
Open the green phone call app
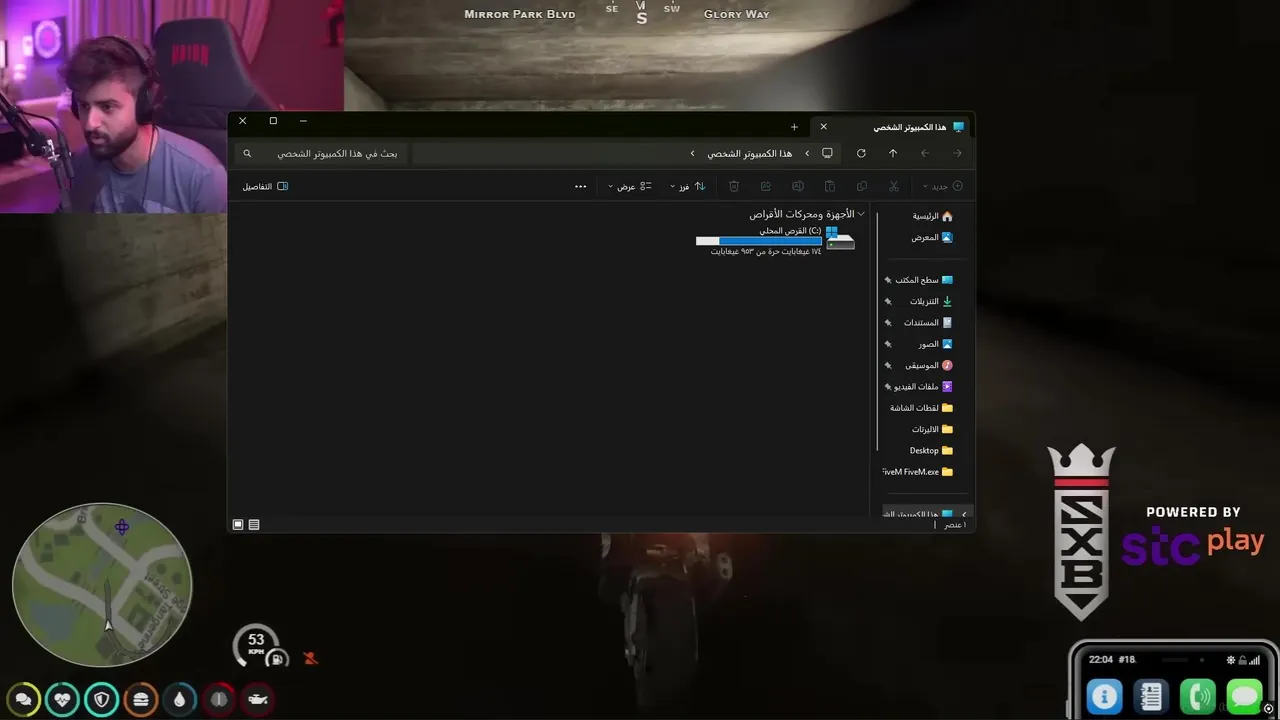click(1198, 696)
